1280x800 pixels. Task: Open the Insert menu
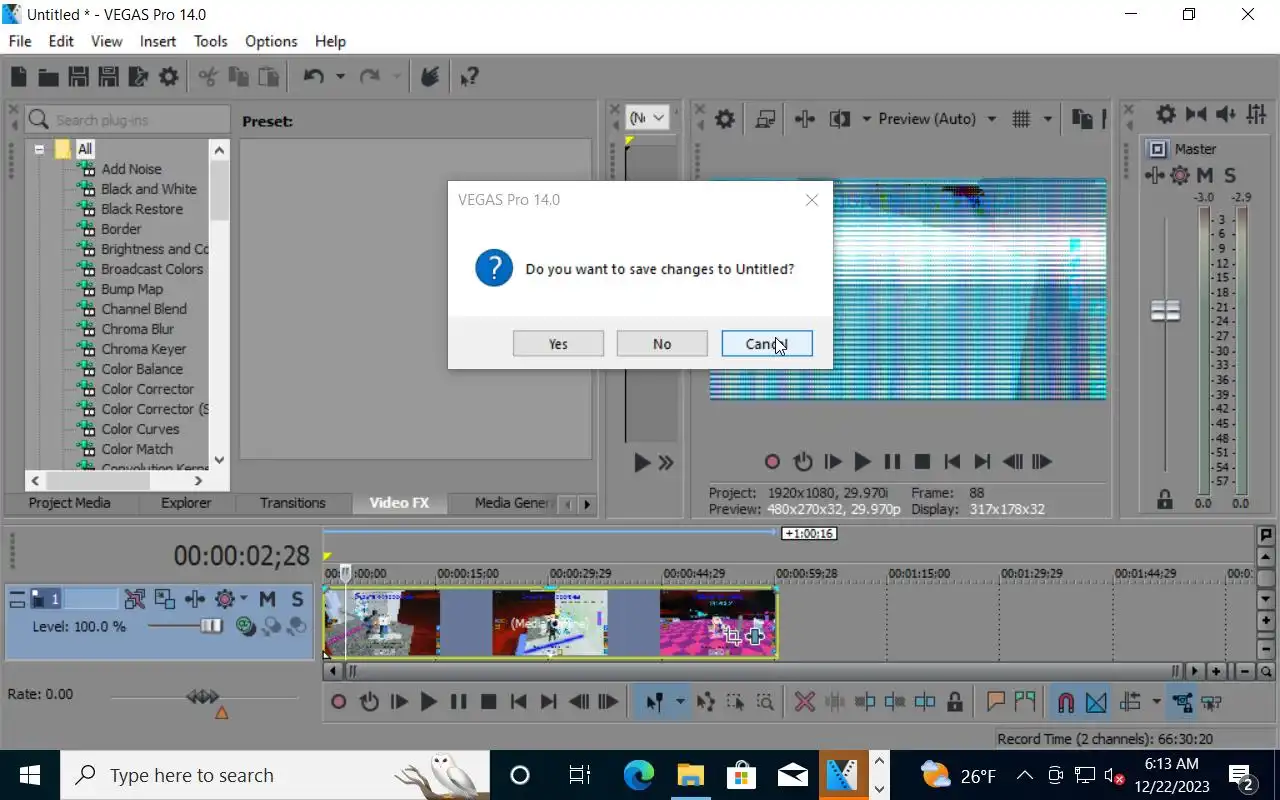[x=158, y=41]
